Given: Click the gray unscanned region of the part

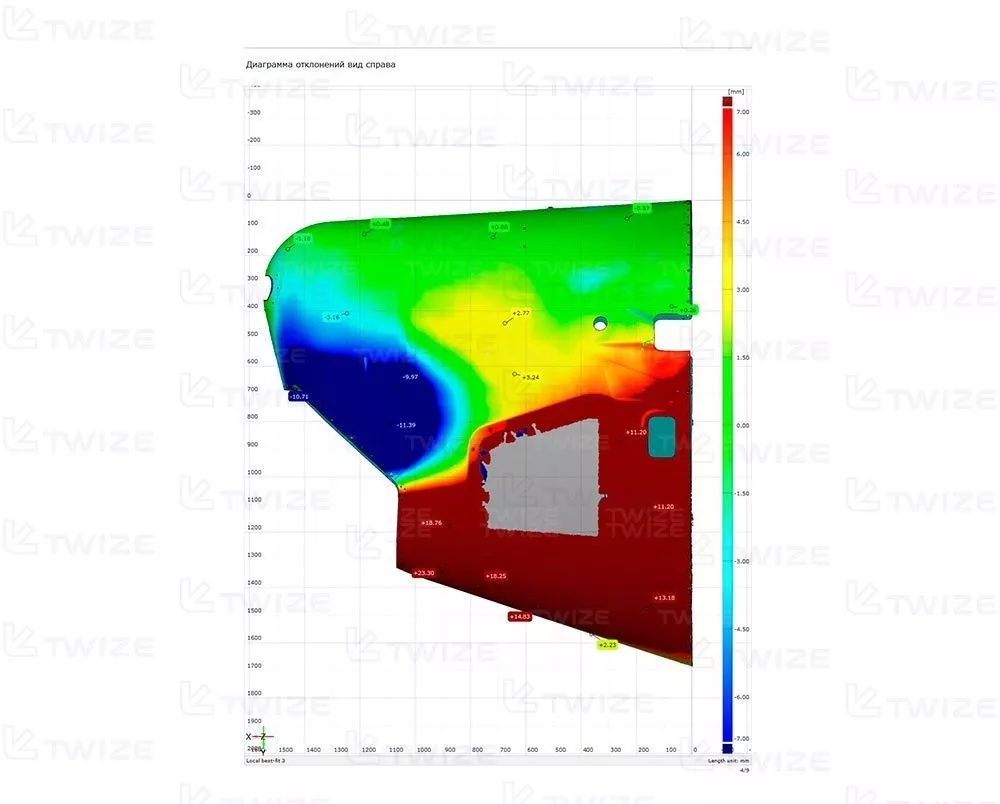Looking at the screenshot, I should pos(545,473).
